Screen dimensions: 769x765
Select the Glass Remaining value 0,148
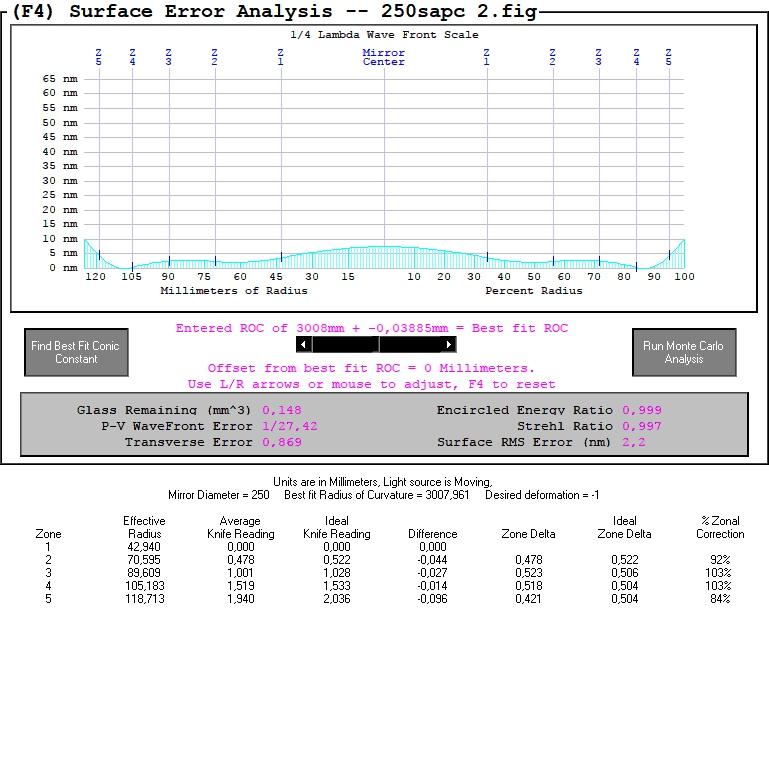pyautogui.click(x=282, y=410)
